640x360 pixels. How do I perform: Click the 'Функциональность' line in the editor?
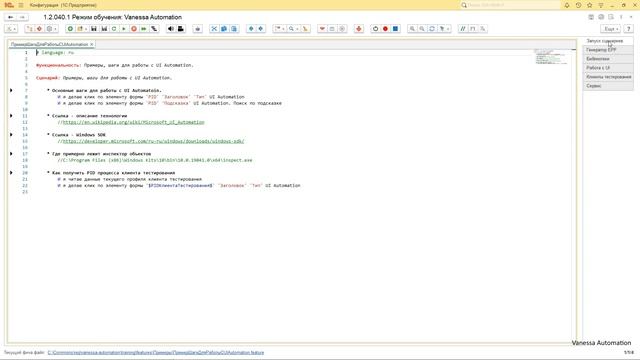pyautogui.click(x=115, y=65)
